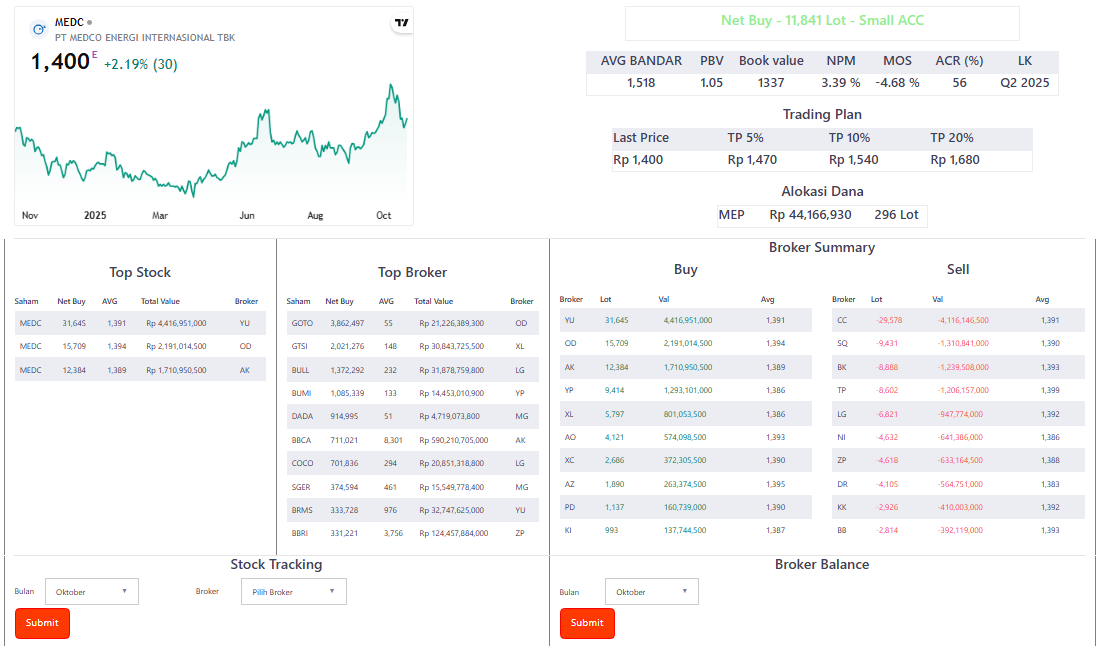Click Top Stock Net Buy column header
1100x646 pixels.
pos(71,301)
